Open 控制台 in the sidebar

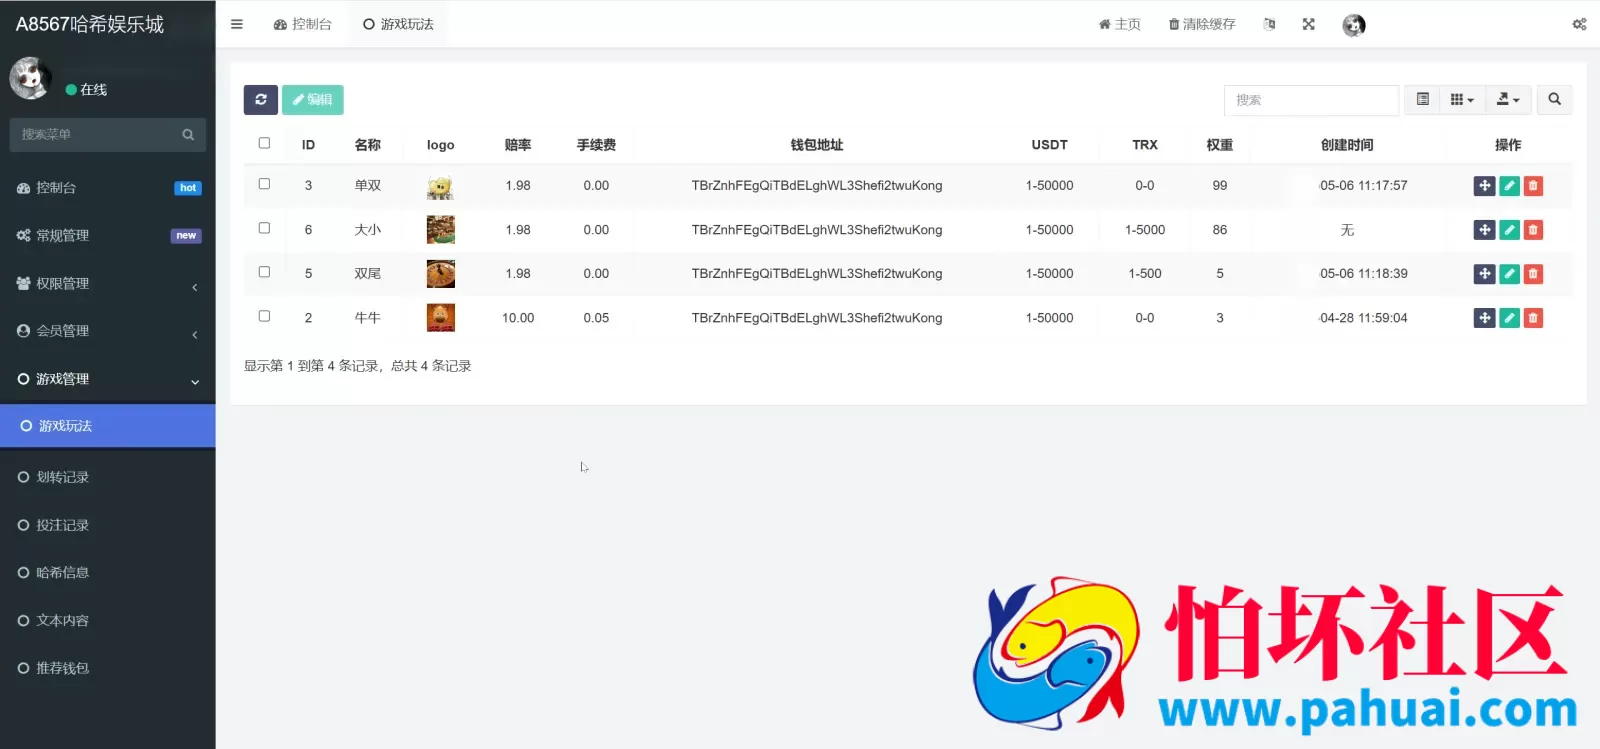pyautogui.click(x=108, y=188)
